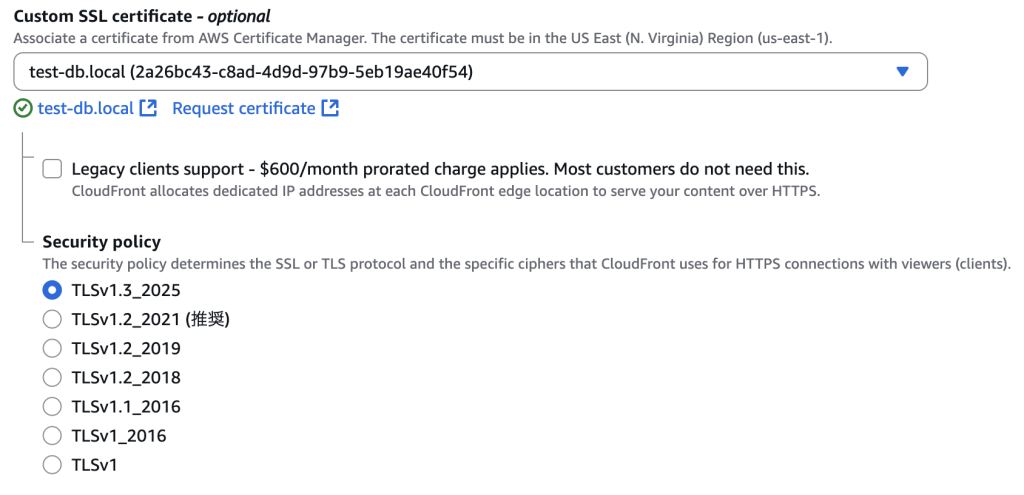
Task: Click the Legacy clients support label text
Action: (x=440, y=169)
